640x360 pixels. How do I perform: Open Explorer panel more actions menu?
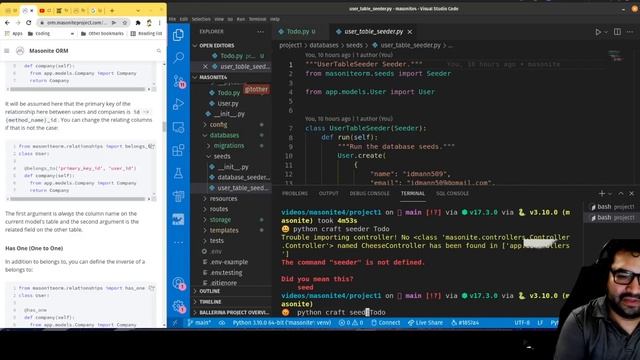[260, 31]
